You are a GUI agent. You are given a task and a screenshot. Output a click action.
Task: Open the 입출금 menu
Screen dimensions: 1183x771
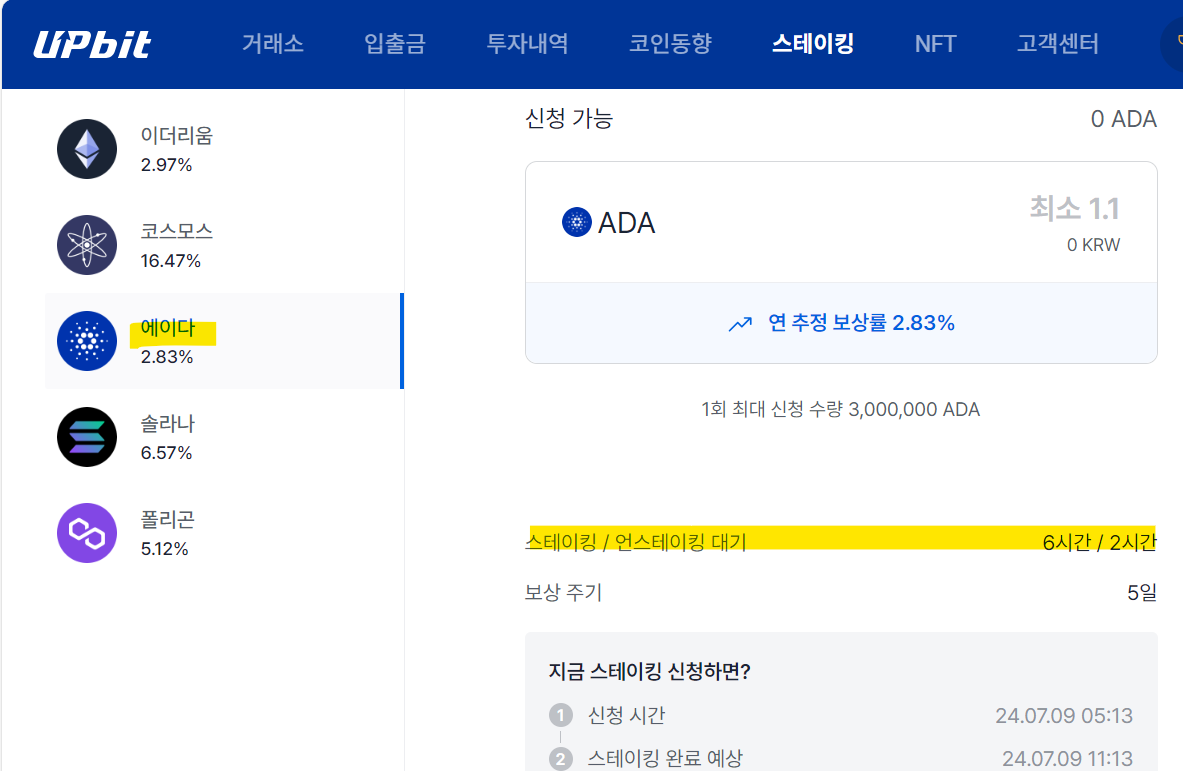point(395,44)
